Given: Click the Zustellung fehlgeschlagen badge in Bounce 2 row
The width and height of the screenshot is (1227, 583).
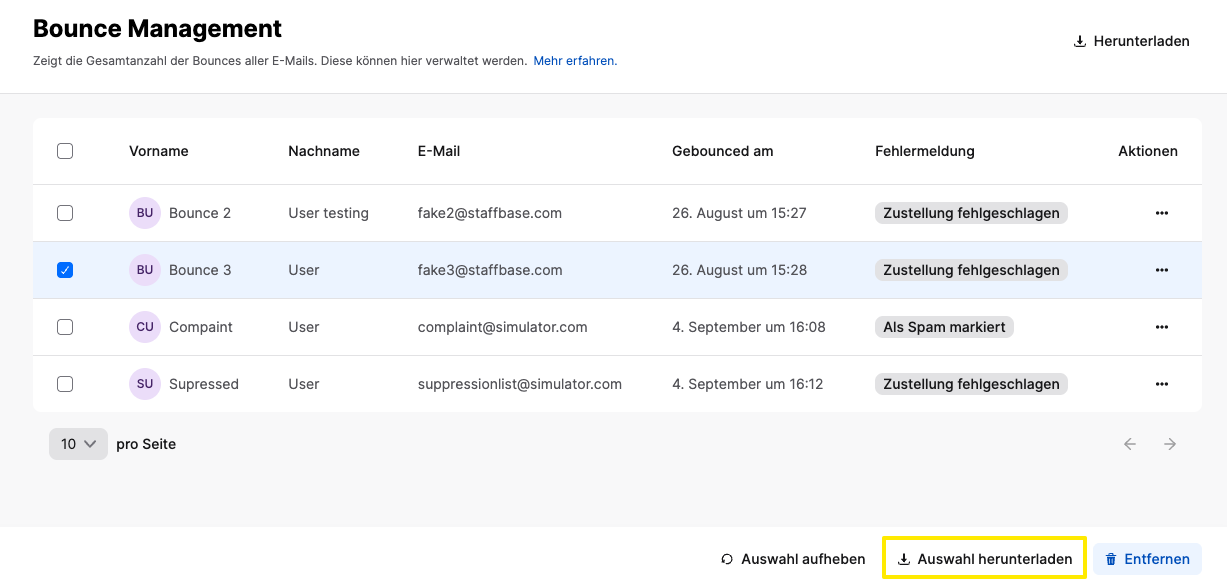Looking at the screenshot, I should pyautogui.click(x=971, y=213).
